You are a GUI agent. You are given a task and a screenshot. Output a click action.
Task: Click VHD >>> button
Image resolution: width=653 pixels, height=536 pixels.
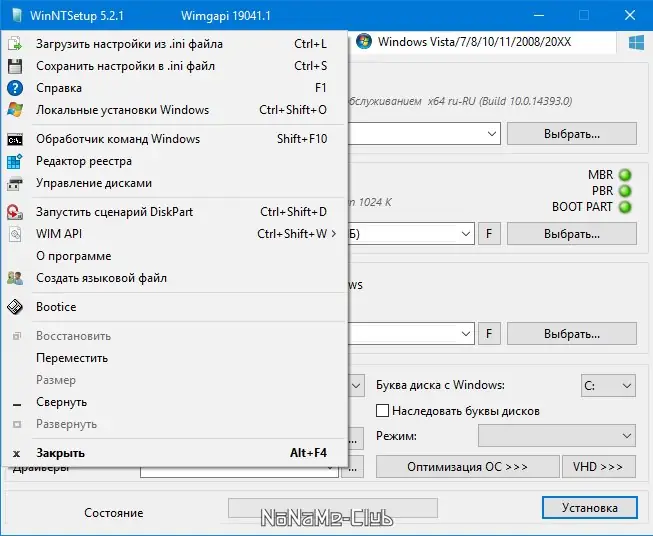click(x=598, y=466)
